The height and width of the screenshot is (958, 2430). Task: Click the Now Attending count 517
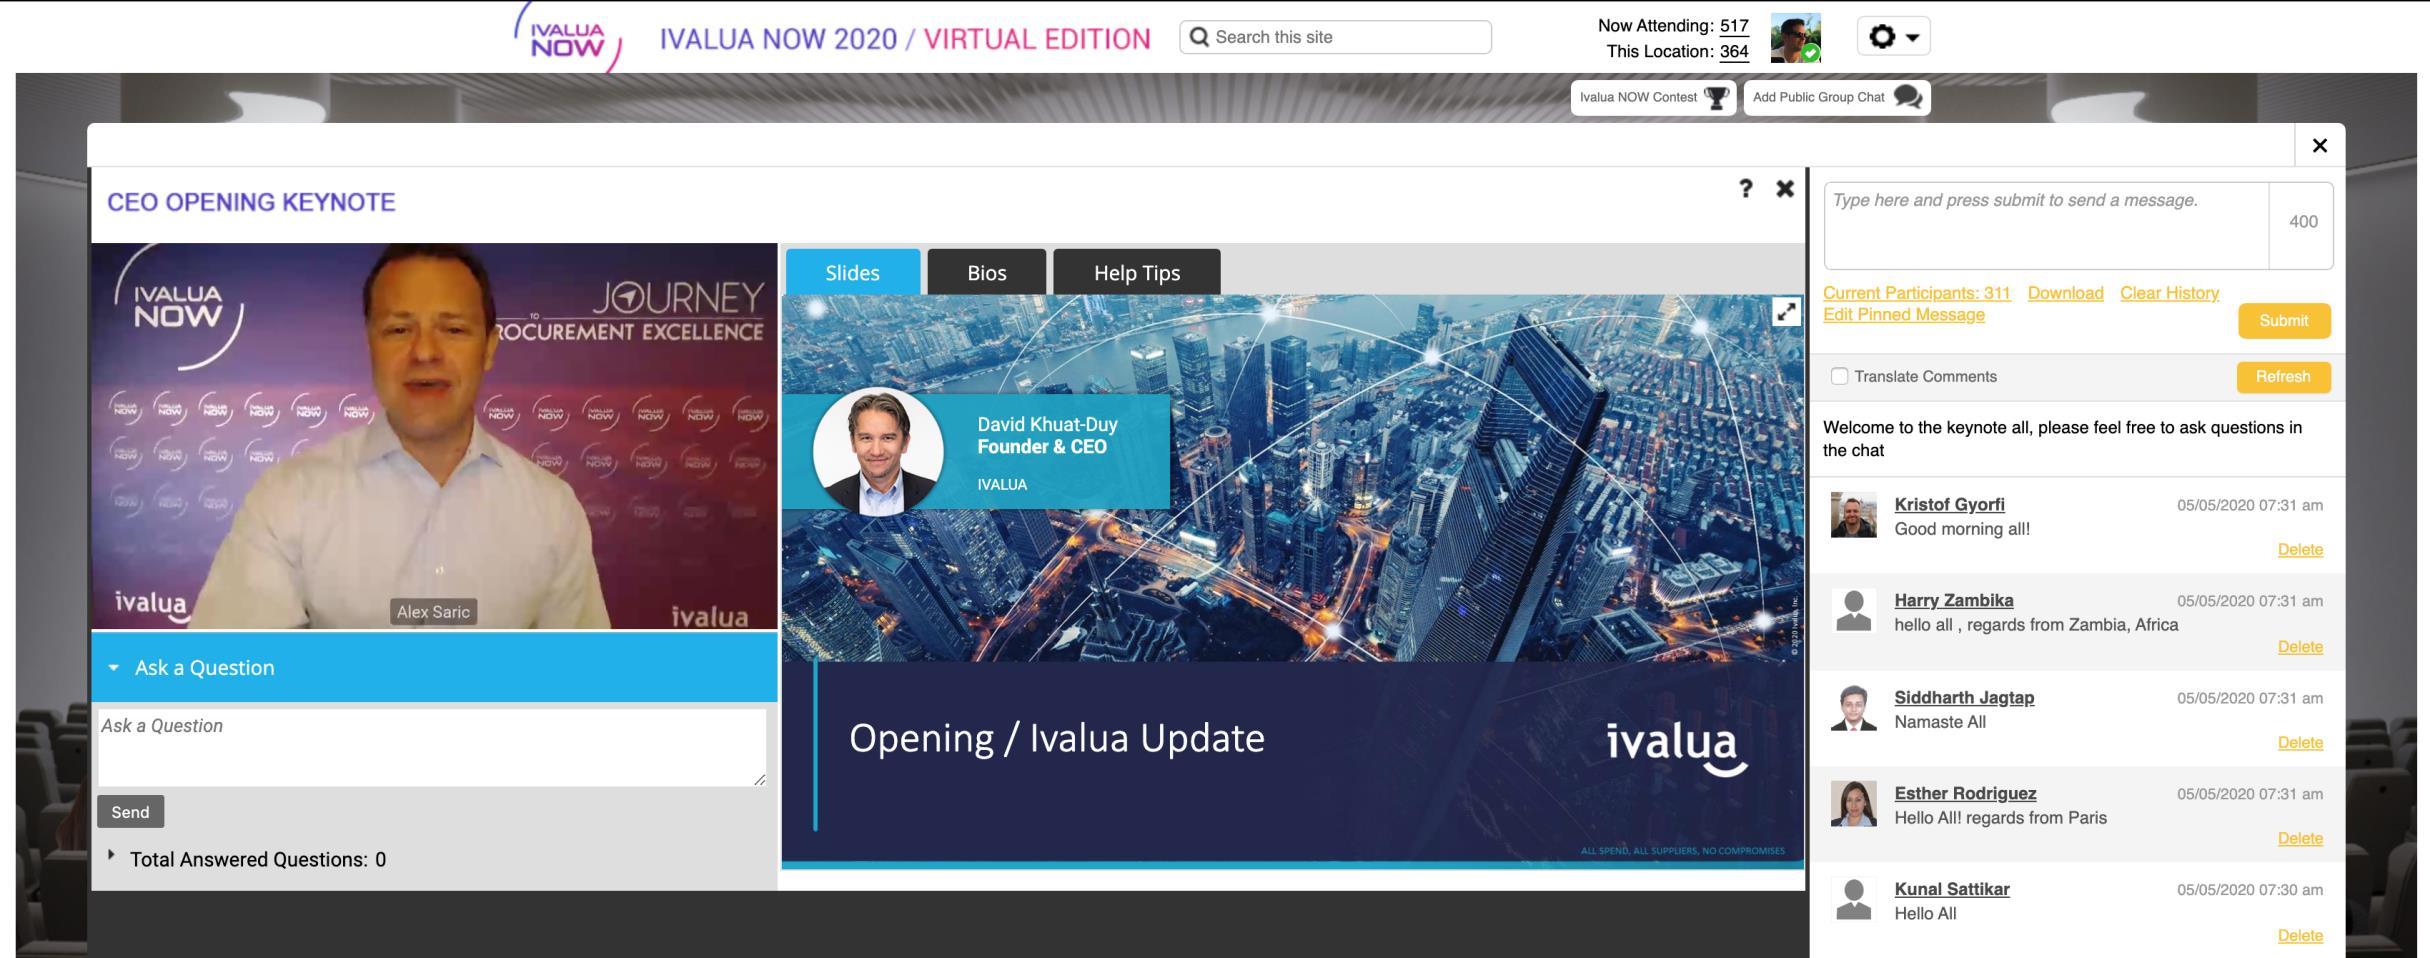coord(1734,26)
